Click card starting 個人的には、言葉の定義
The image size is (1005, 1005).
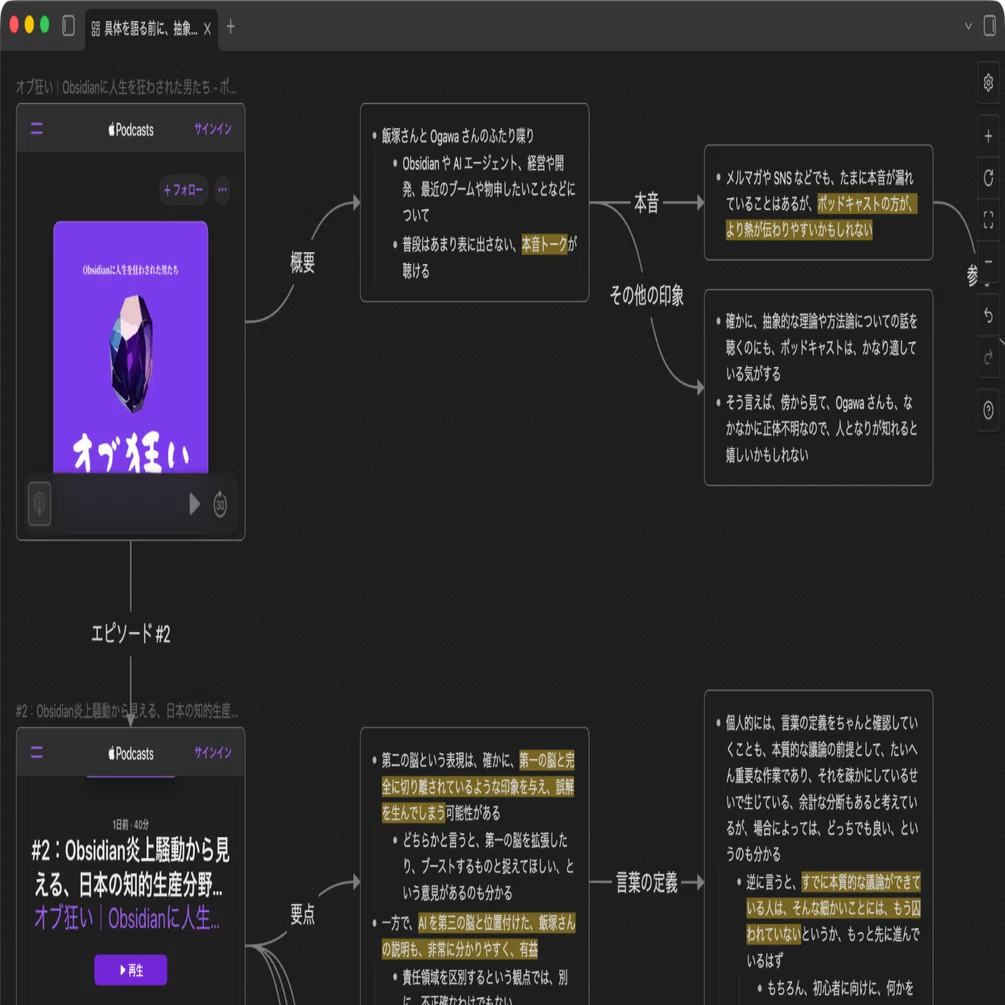[818, 847]
